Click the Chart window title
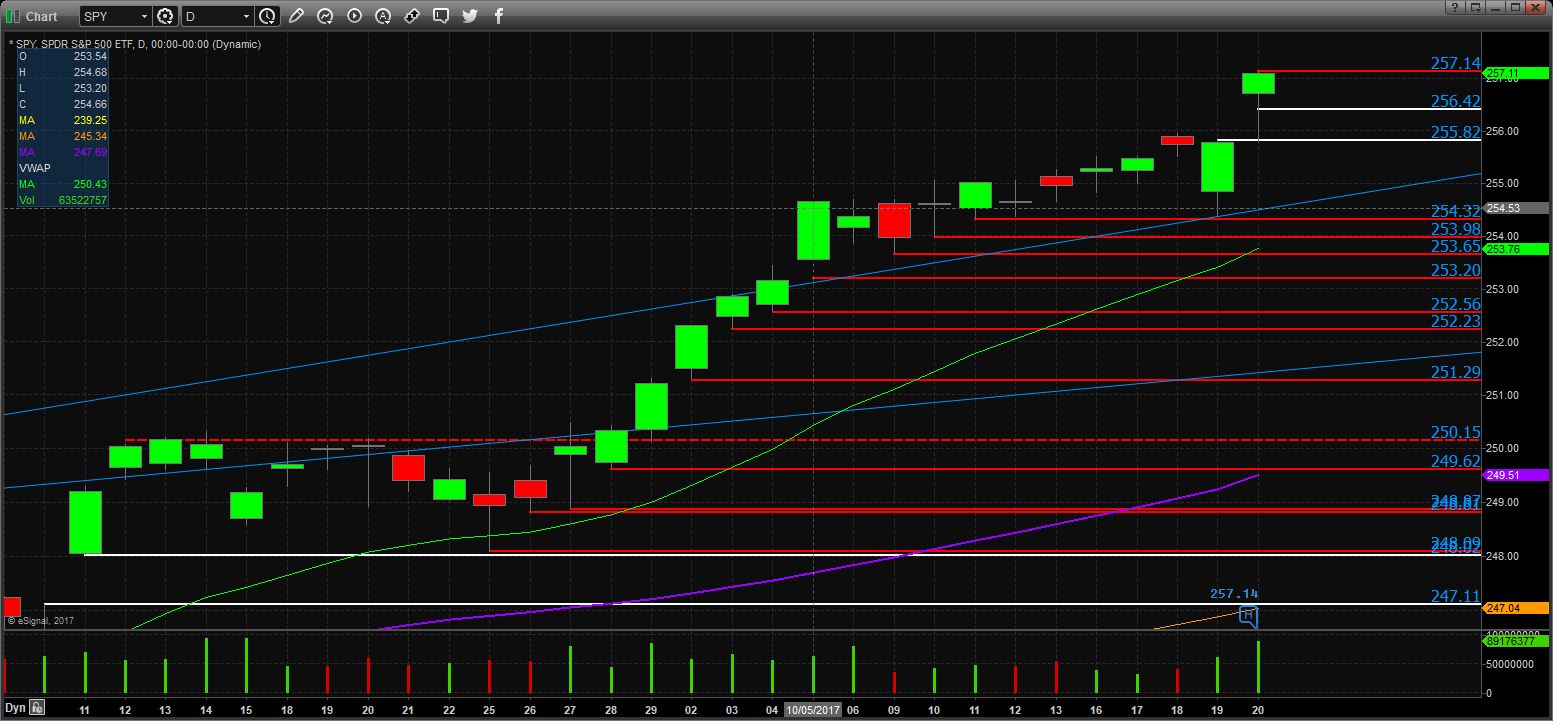 (x=41, y=16)
